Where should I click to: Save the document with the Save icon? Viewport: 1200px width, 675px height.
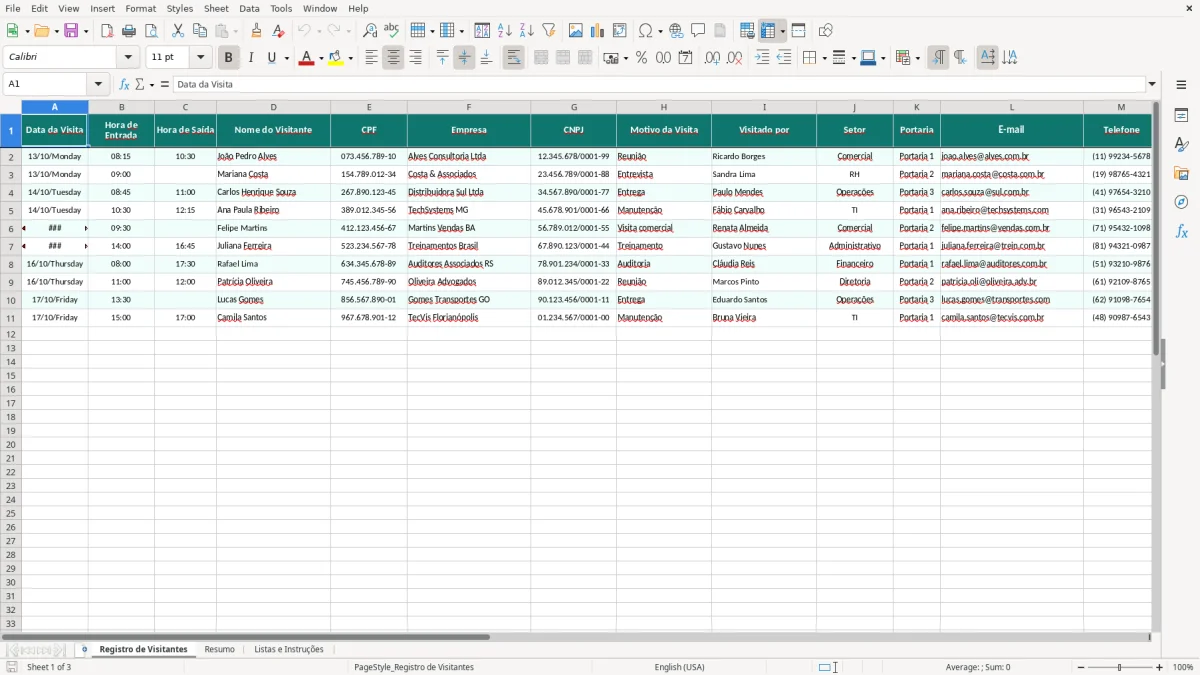click(71, 31)
